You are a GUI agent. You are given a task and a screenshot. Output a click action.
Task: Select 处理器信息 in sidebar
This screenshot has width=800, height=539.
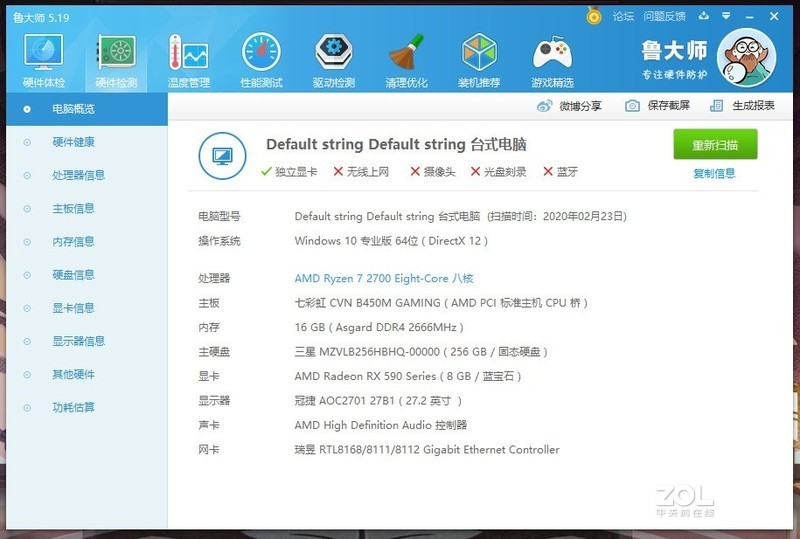pos(87,175)
